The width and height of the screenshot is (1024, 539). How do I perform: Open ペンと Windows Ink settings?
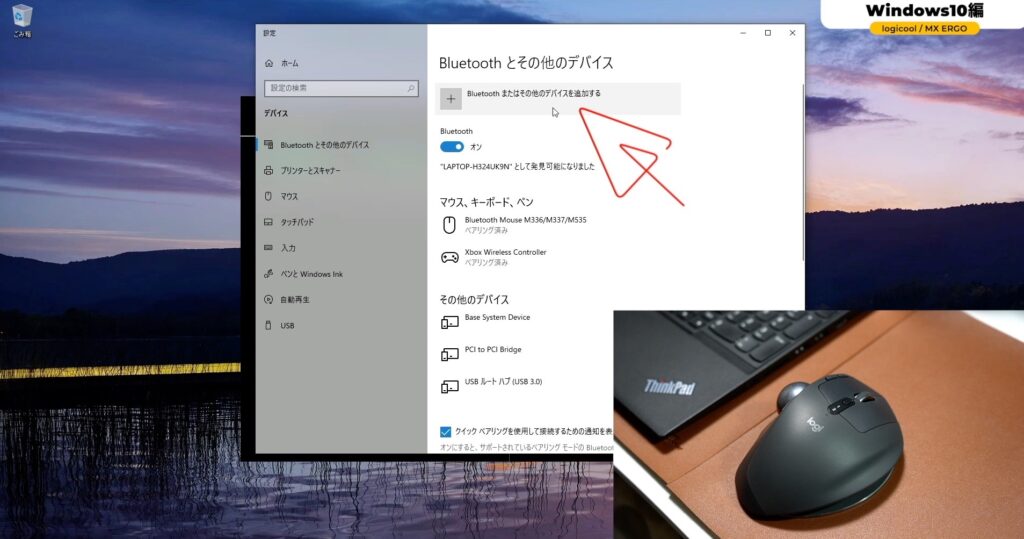coord(312,274)
